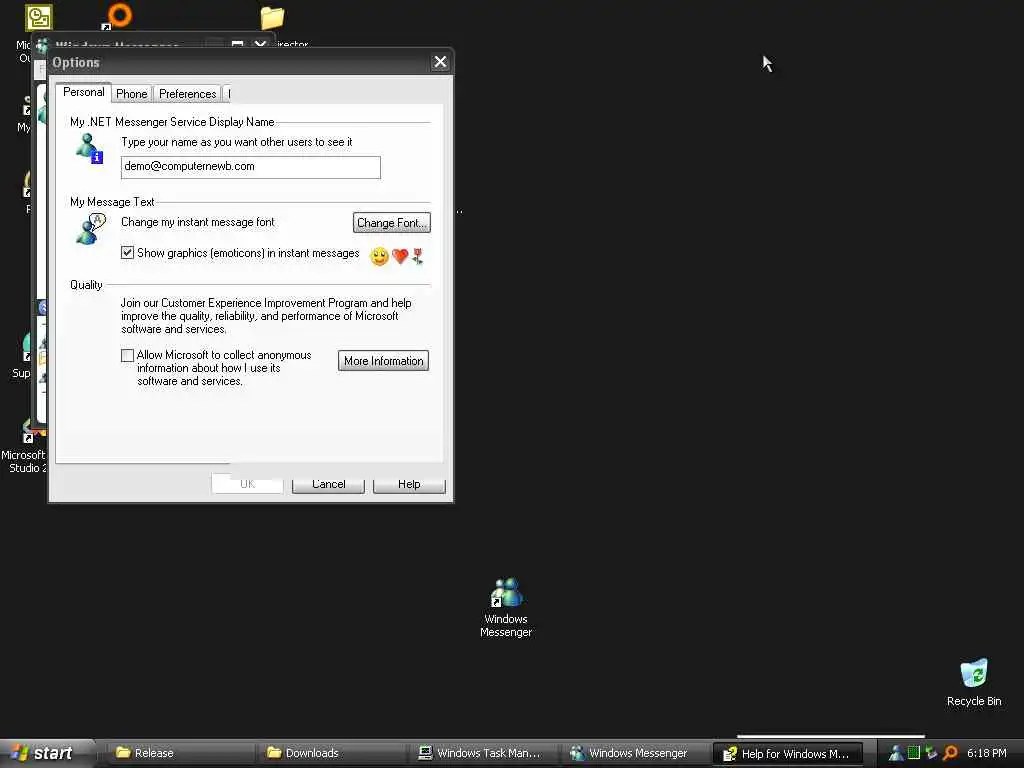This screenshot has width=1024, height=768.
Task: Select the orange ring desktop shortcut icon
Action: pos(119,15)
